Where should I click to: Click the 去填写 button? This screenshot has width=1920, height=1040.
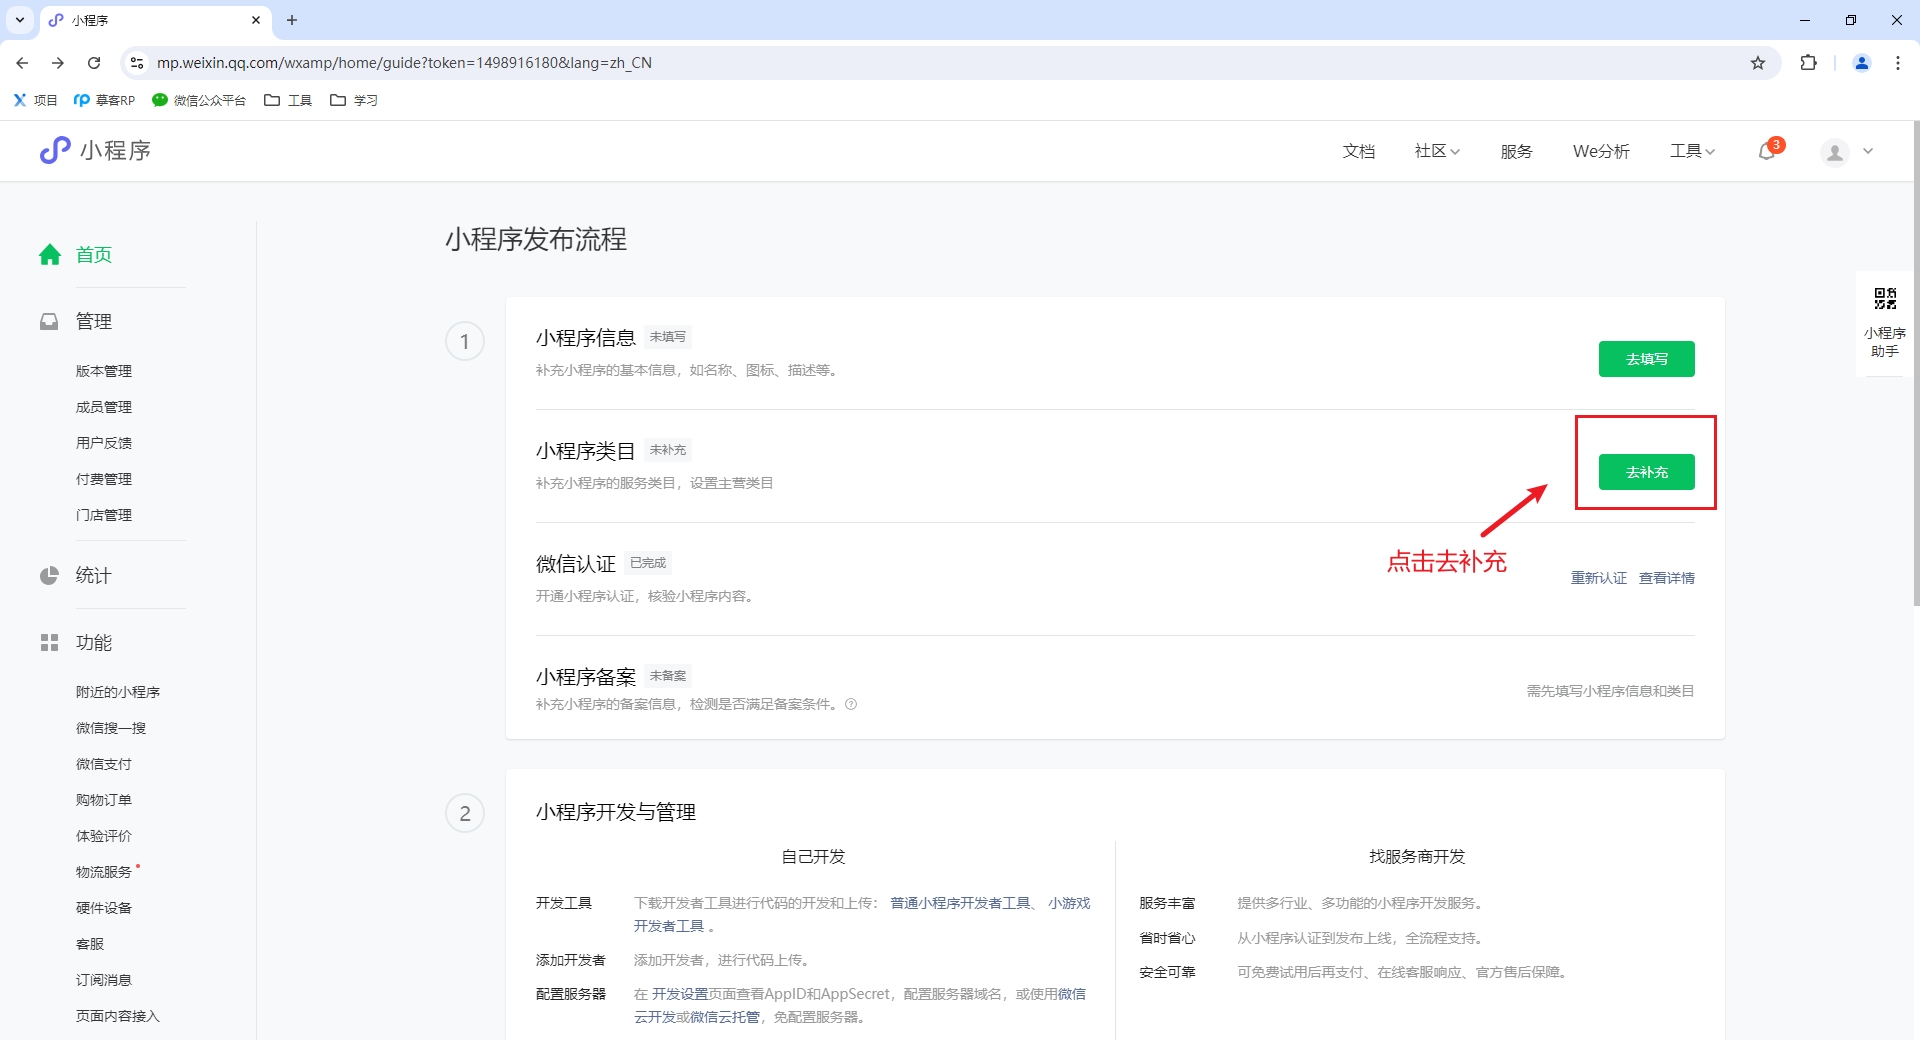1646,359
